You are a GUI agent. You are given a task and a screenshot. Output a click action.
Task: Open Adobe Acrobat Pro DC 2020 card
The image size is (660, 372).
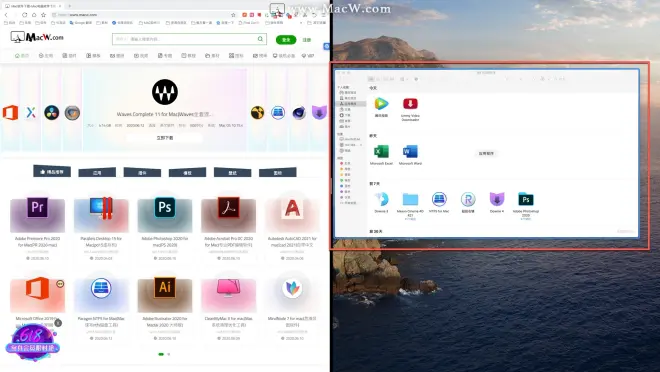[x=229, y=228]
